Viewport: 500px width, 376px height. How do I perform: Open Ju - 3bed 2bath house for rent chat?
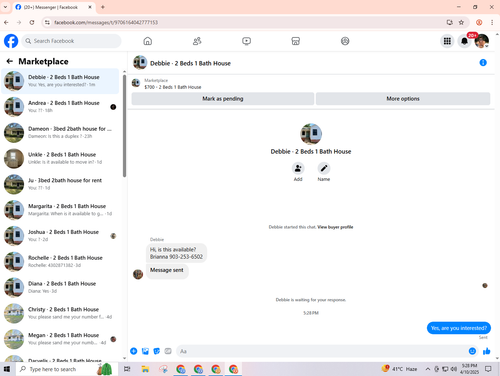[x=60, y=184]
